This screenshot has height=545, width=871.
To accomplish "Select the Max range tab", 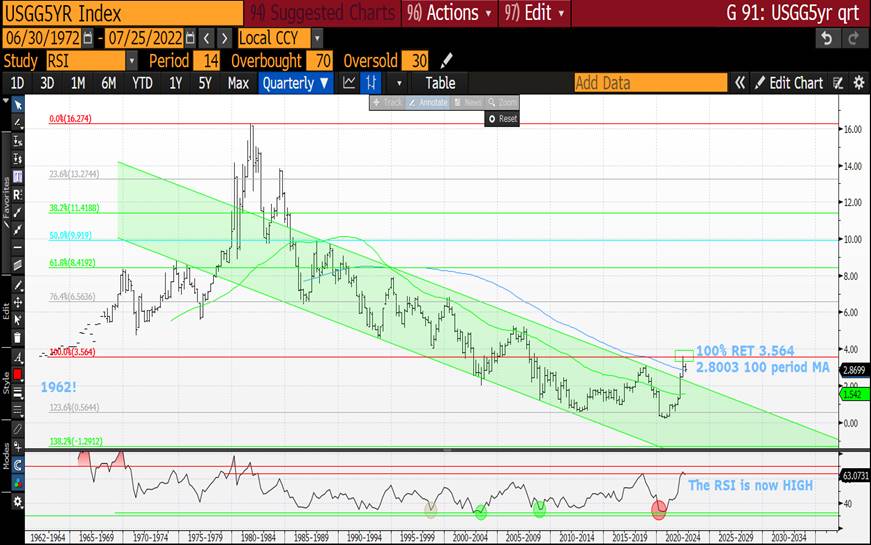I will pyautogui.click(x=238, y=83).
